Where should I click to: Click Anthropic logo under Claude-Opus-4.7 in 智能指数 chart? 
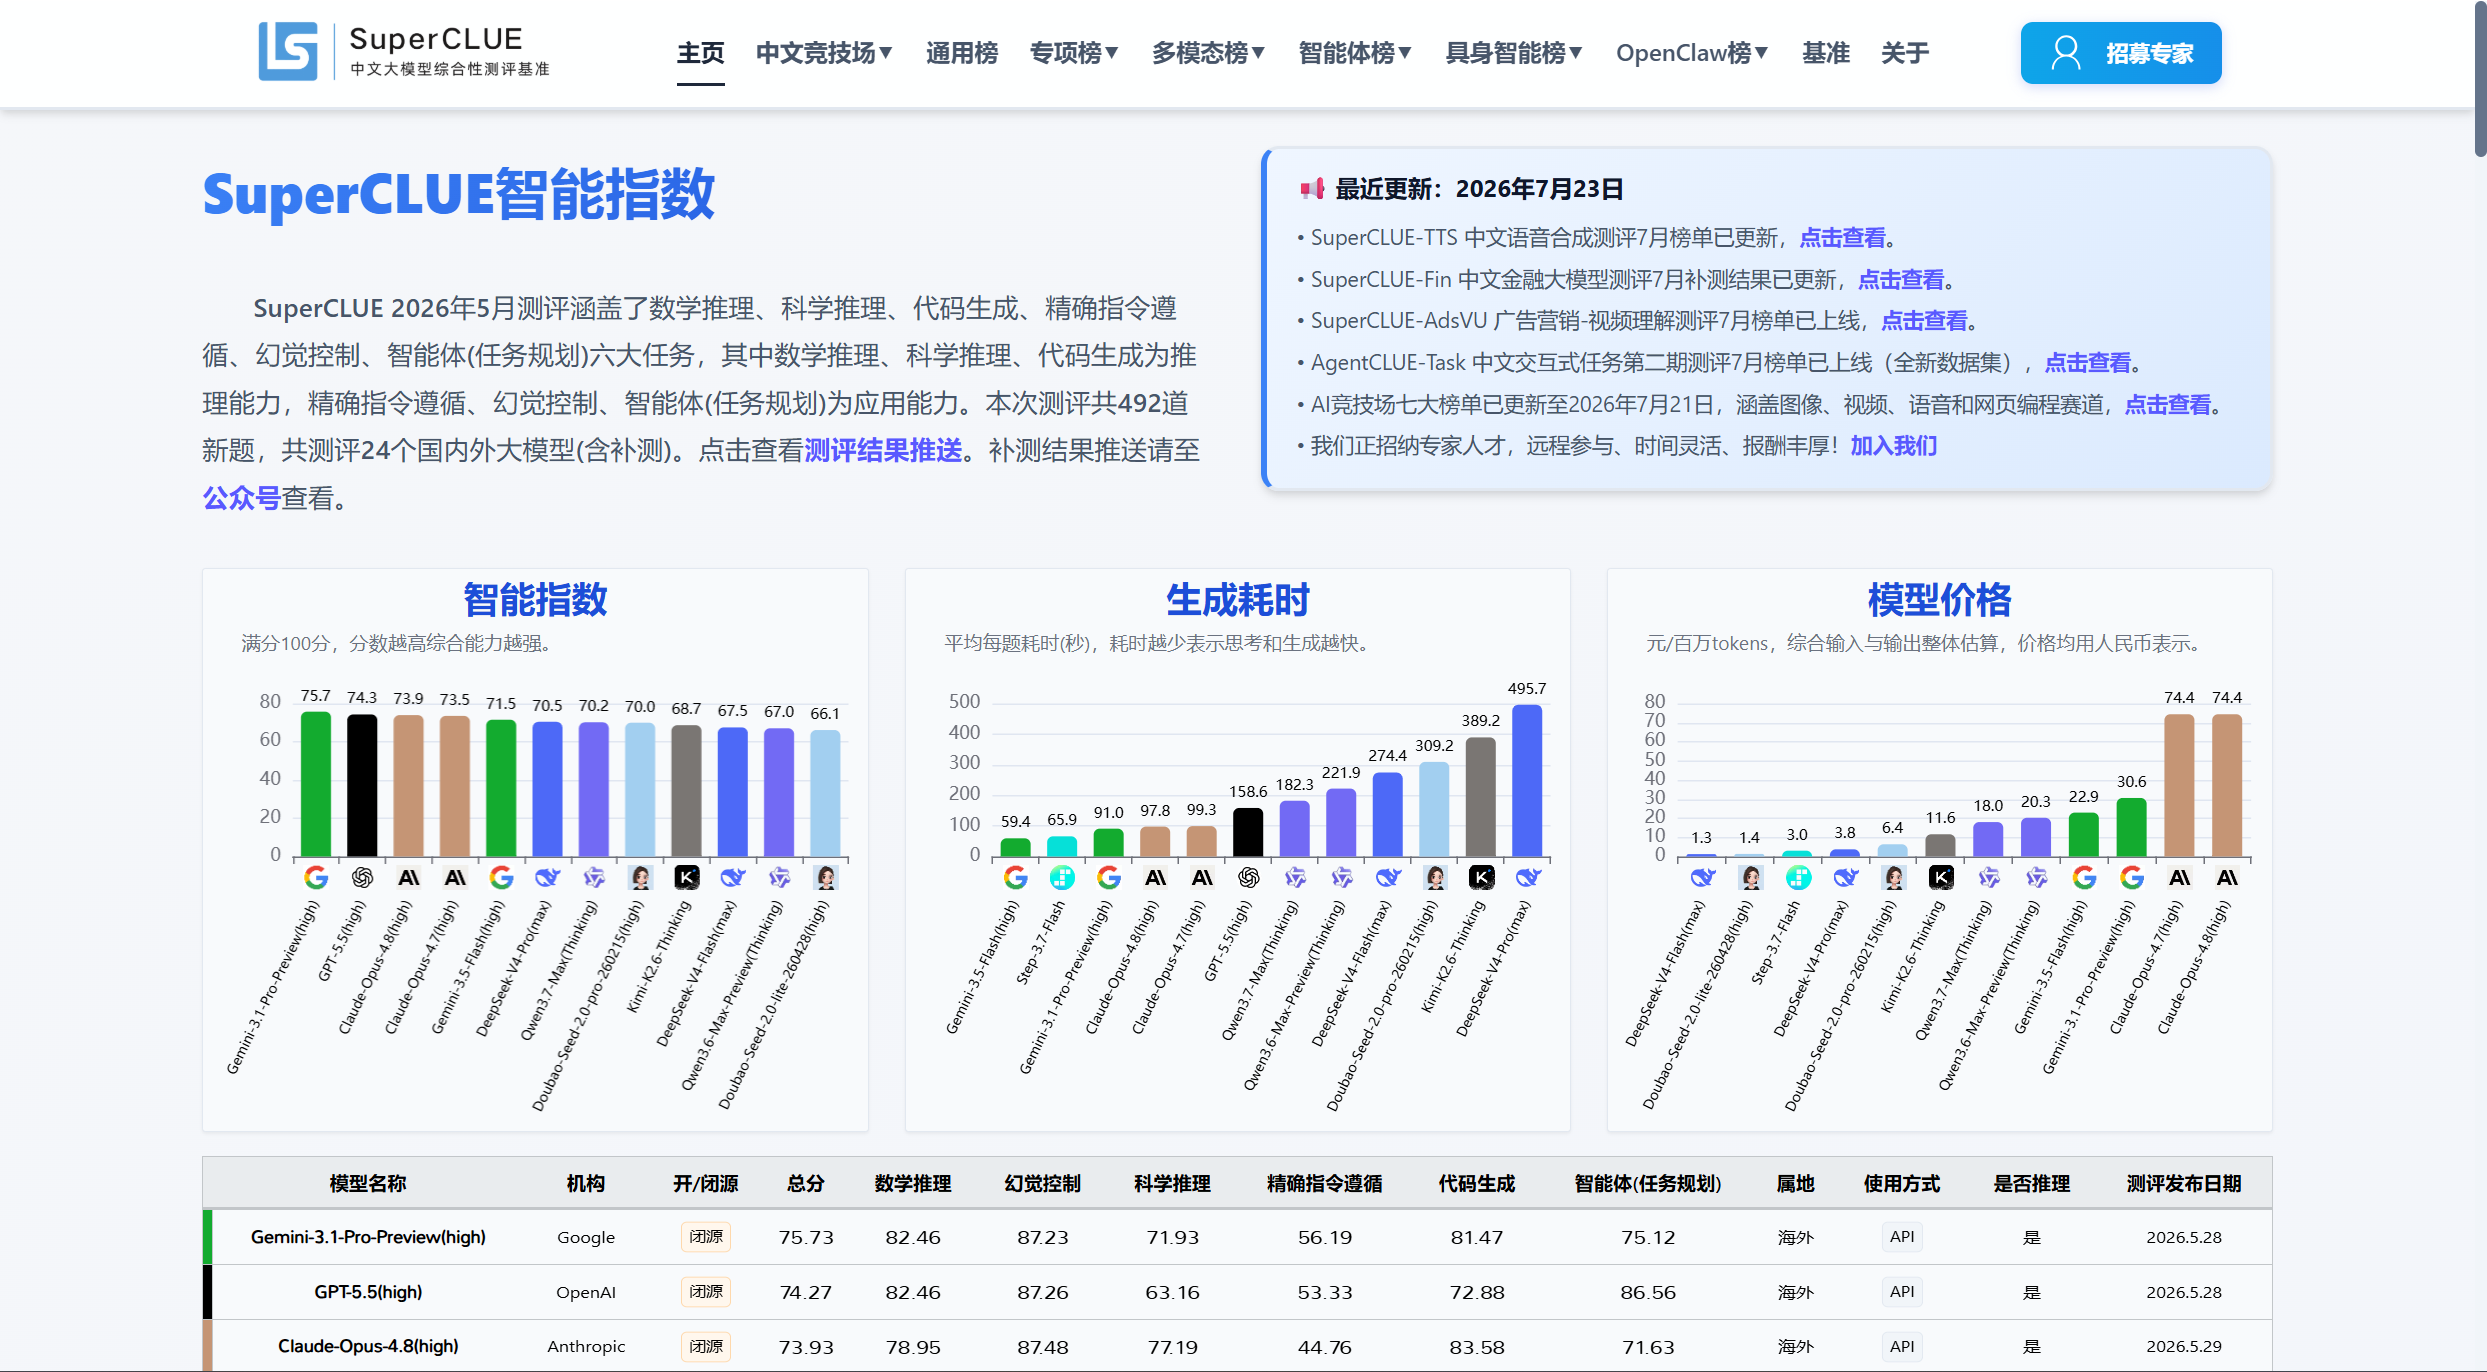pyautogui.click(x=455, y=878)
